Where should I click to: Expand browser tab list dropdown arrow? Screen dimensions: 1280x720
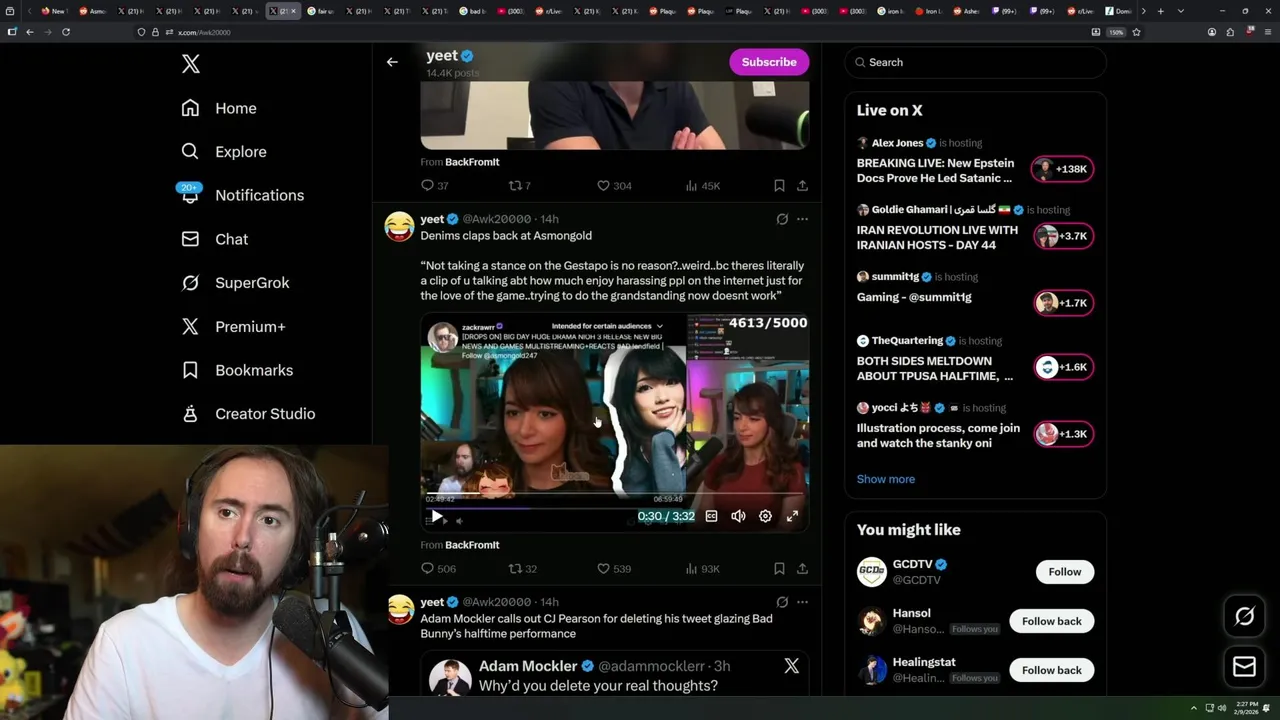click(x=1181, y=11)
